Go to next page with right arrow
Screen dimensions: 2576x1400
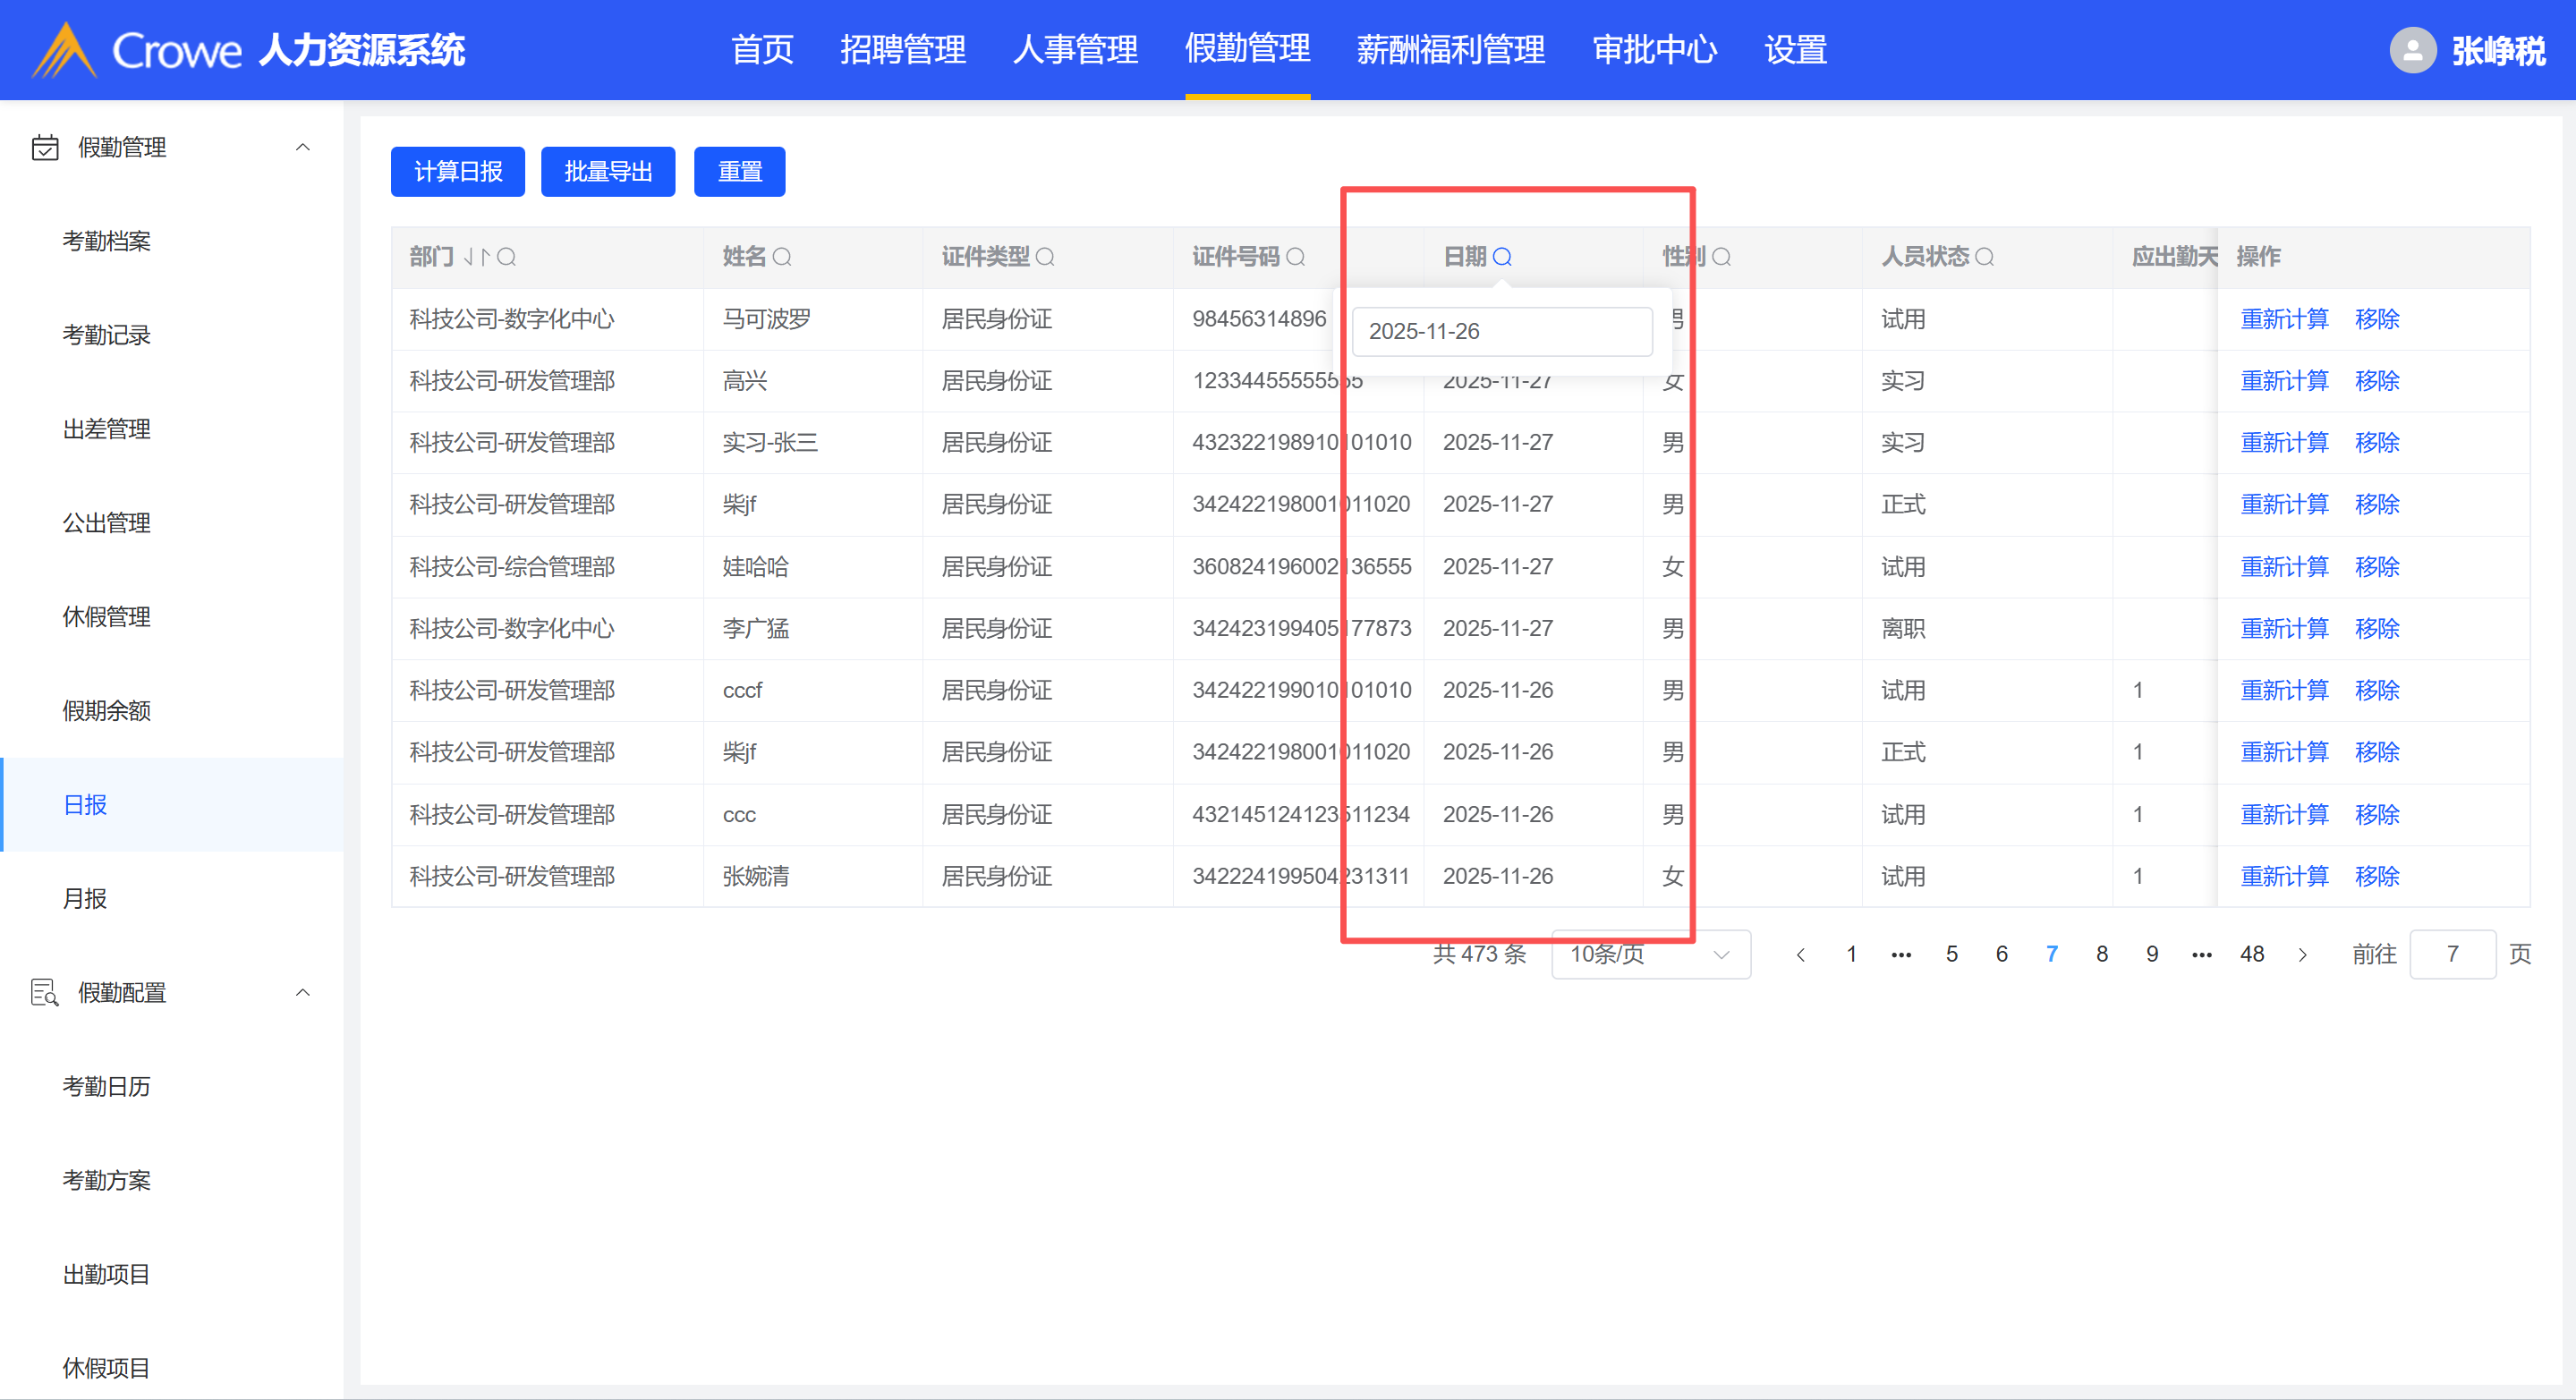point(2303,954)
